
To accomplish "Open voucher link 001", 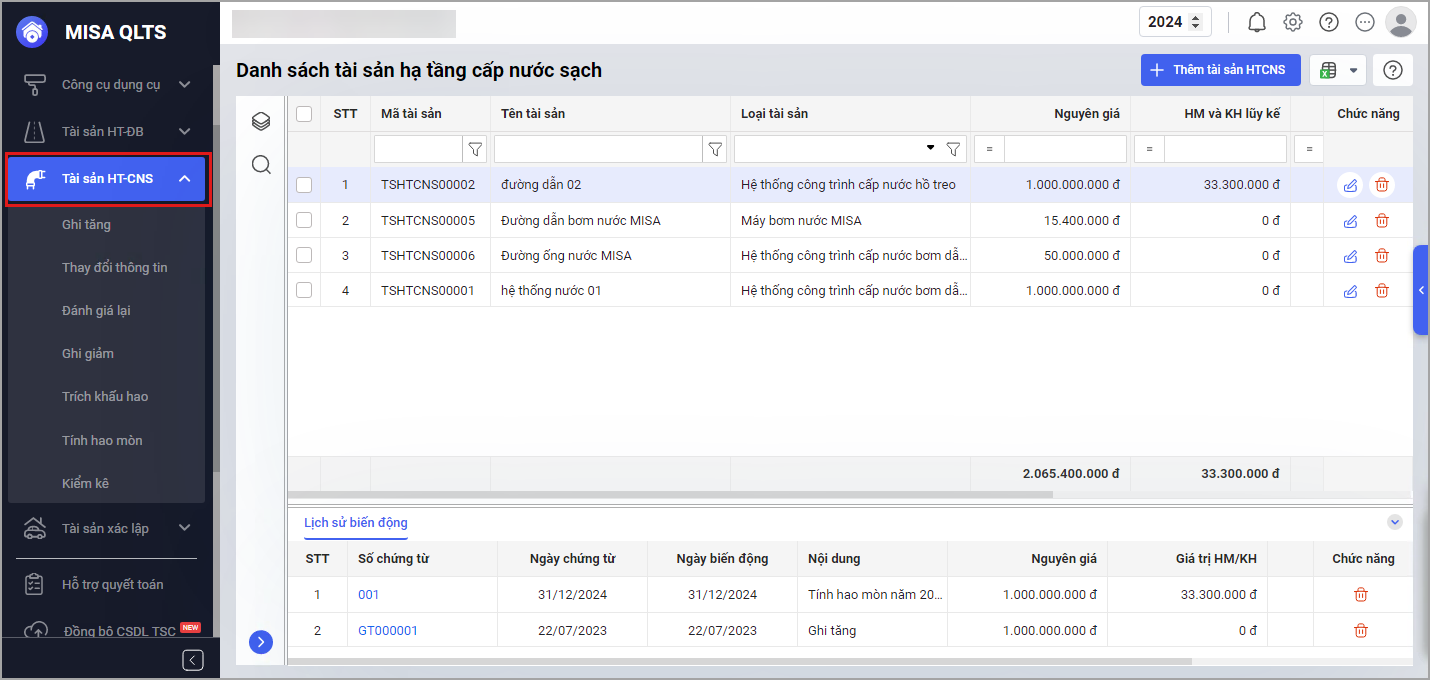I will (368, 595).
